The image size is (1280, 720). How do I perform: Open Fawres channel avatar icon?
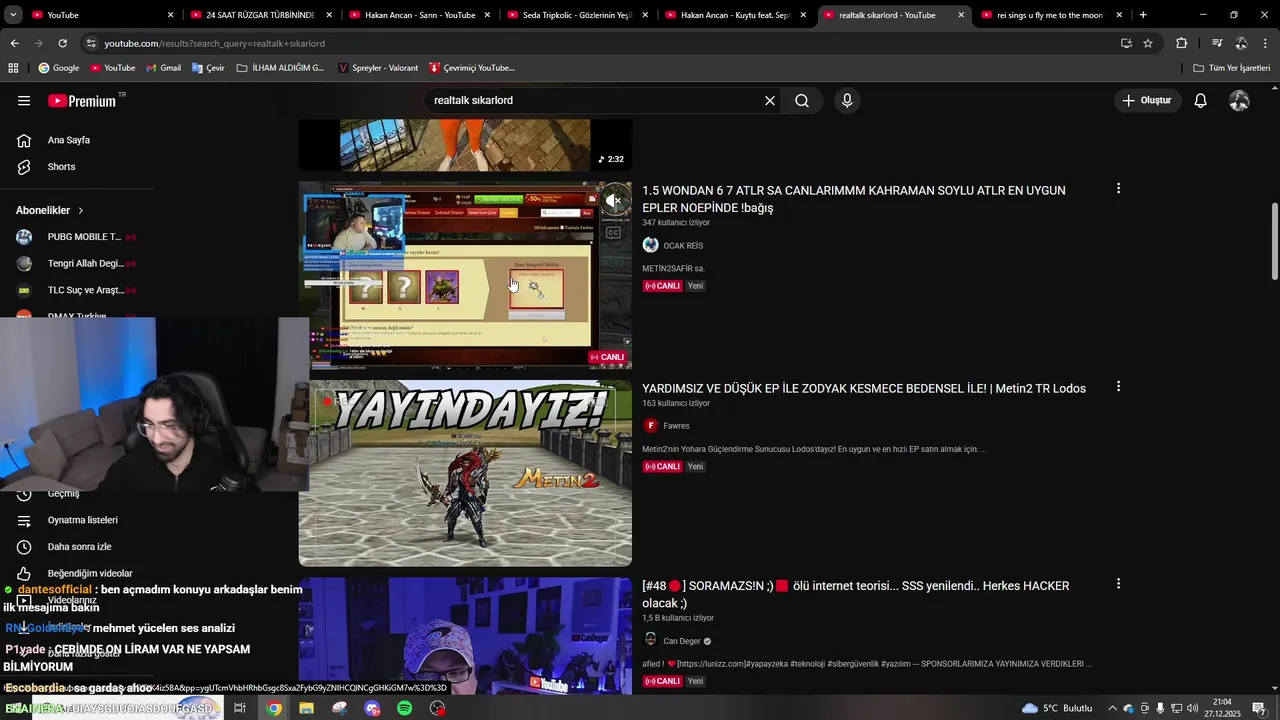(x=651, y=426)
